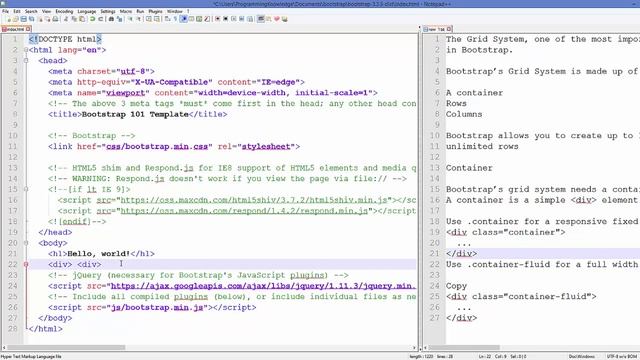Click the Cut toolbar icon
640x360 pixels.
(x=66, y=19)
